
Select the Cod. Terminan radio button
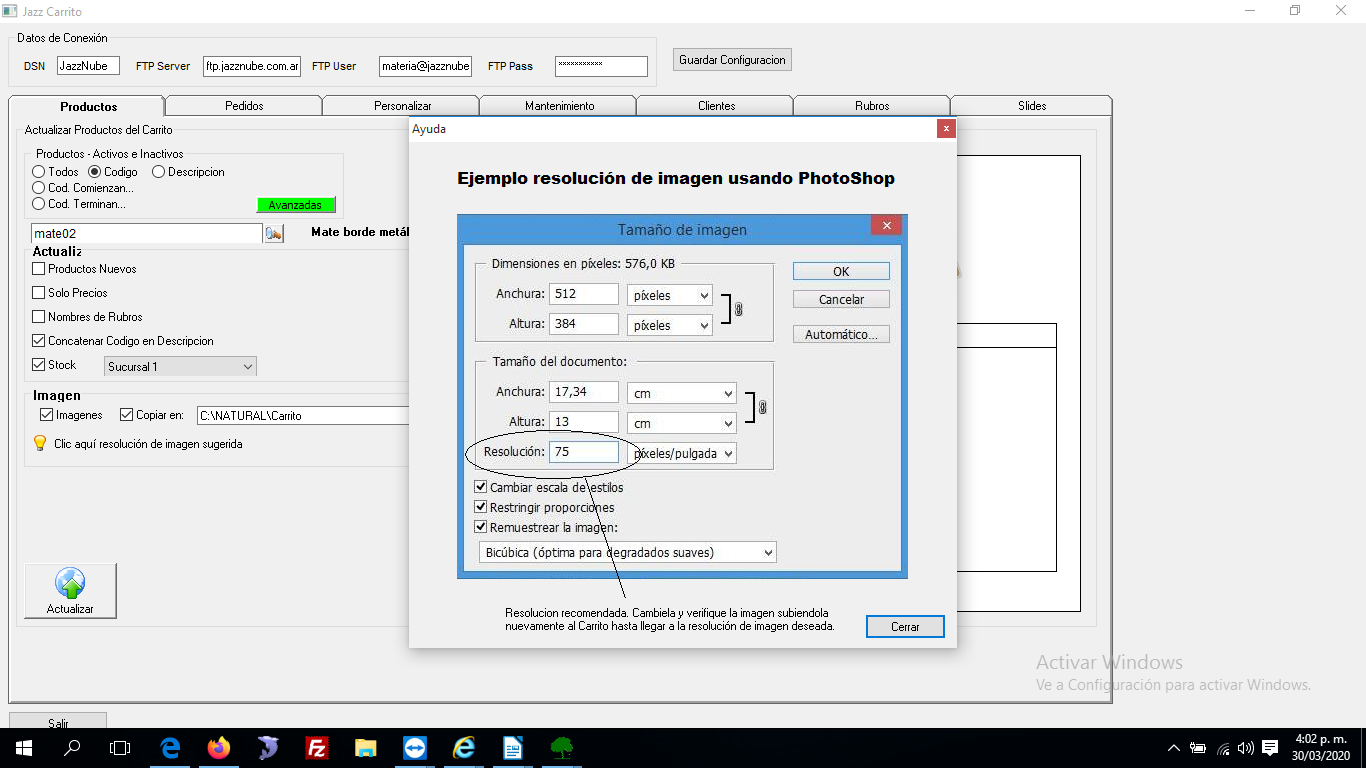tap(39, 204)
